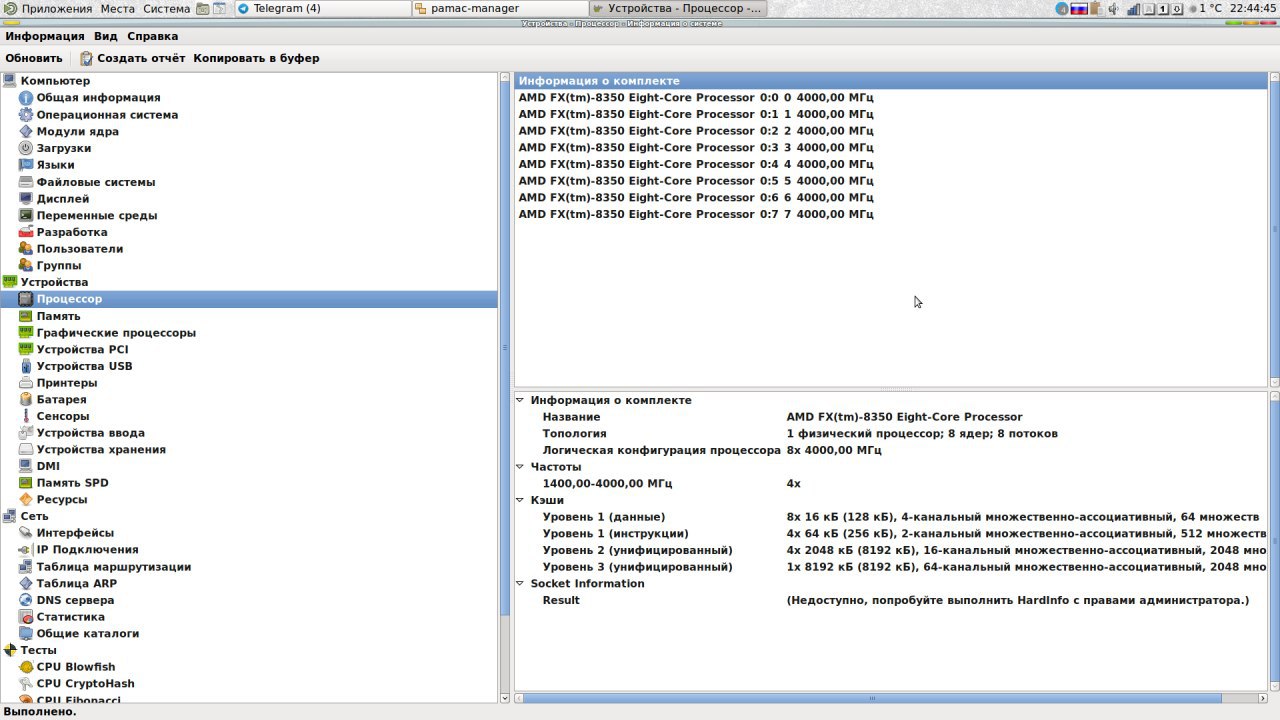
Task: Collapse the Кэши section
Action: (x=520, y=500)
